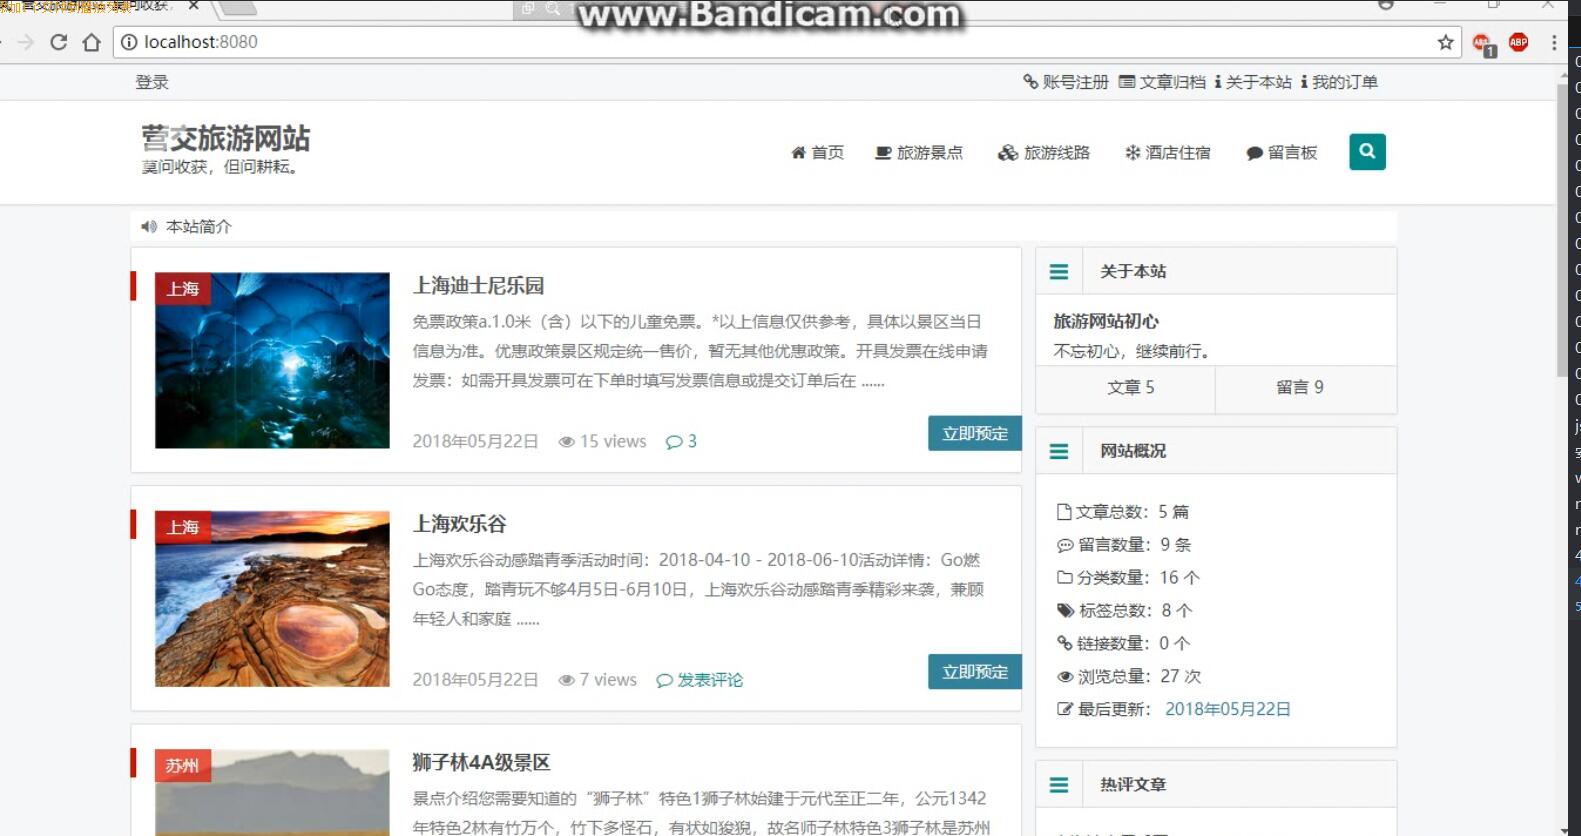Close the current browser tab

tap(194, 6)
